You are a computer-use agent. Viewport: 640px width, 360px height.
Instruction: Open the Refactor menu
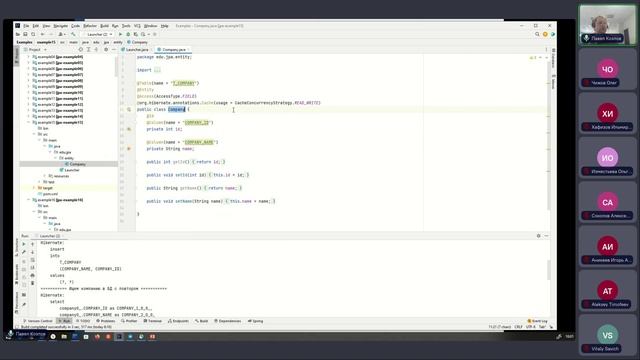click(90, 26)
